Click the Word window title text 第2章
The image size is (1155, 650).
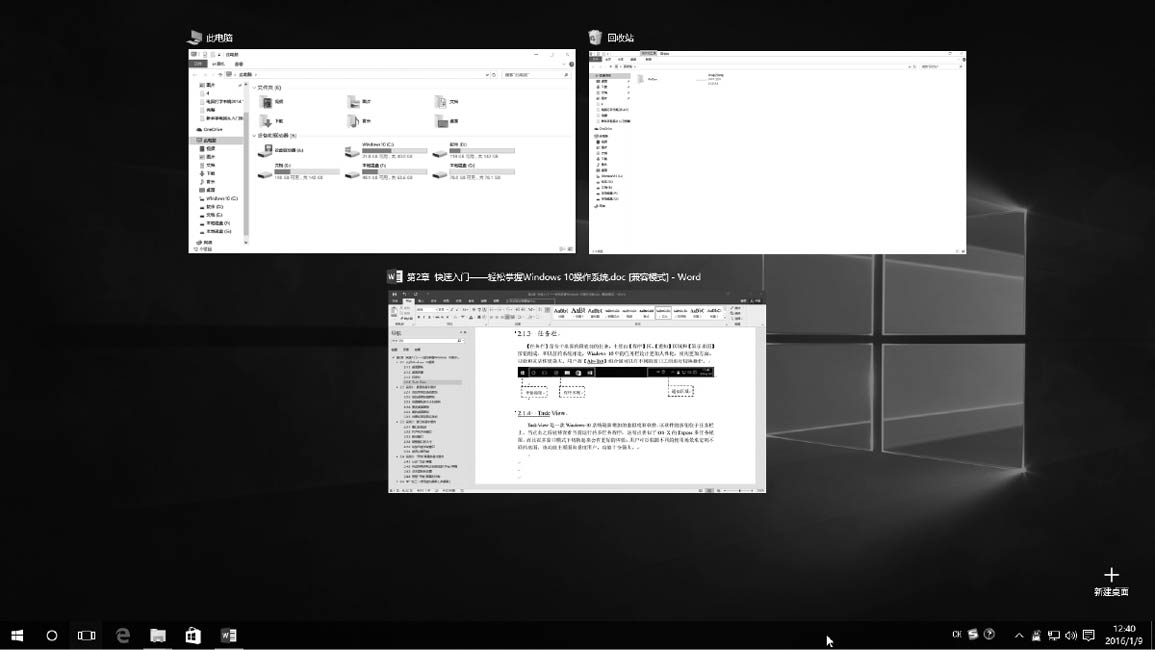(554, 277)
